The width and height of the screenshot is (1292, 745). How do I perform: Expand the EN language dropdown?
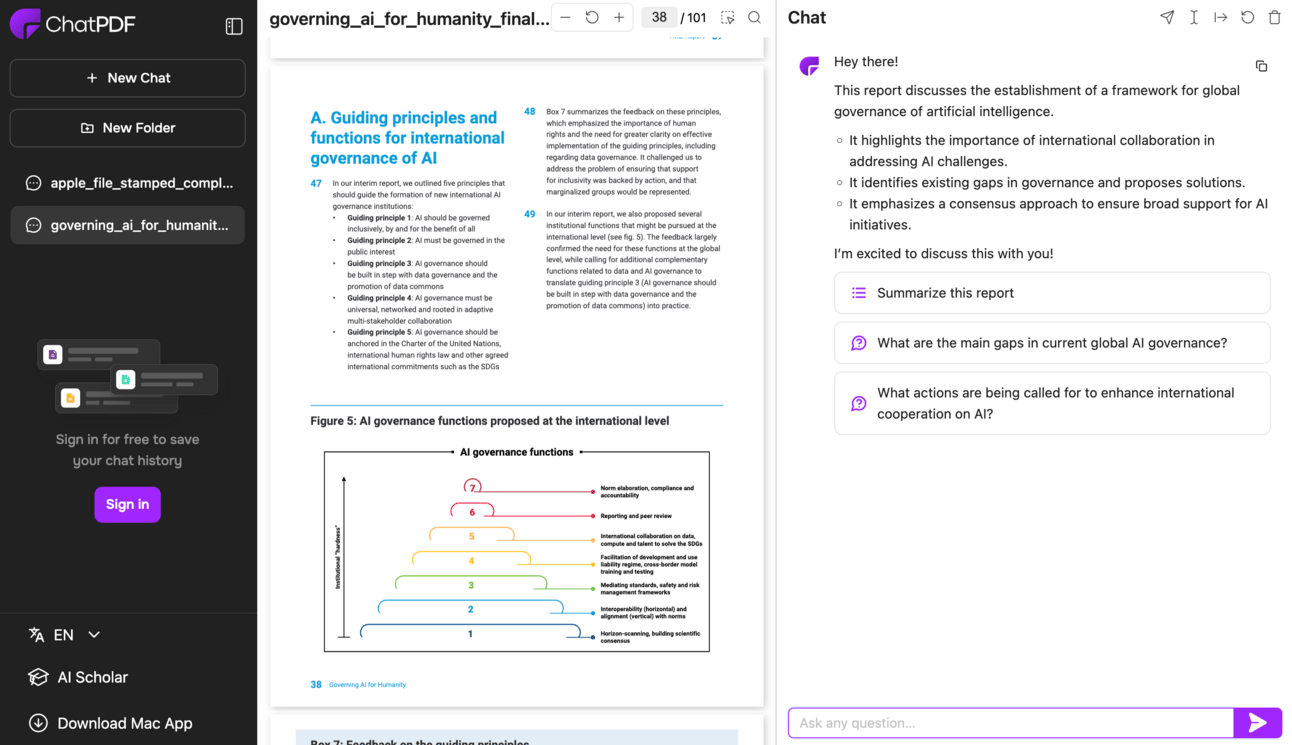click(x=65, y=635)
